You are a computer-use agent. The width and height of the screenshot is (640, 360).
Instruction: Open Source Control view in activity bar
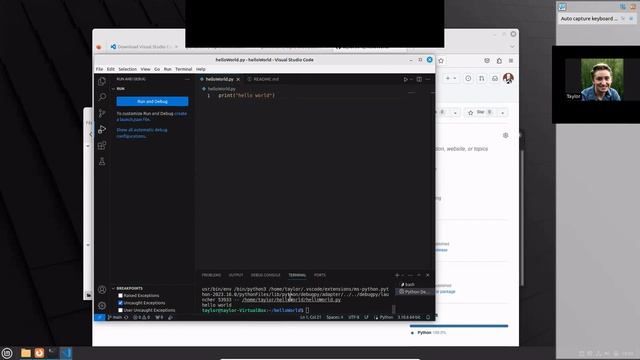102,113
